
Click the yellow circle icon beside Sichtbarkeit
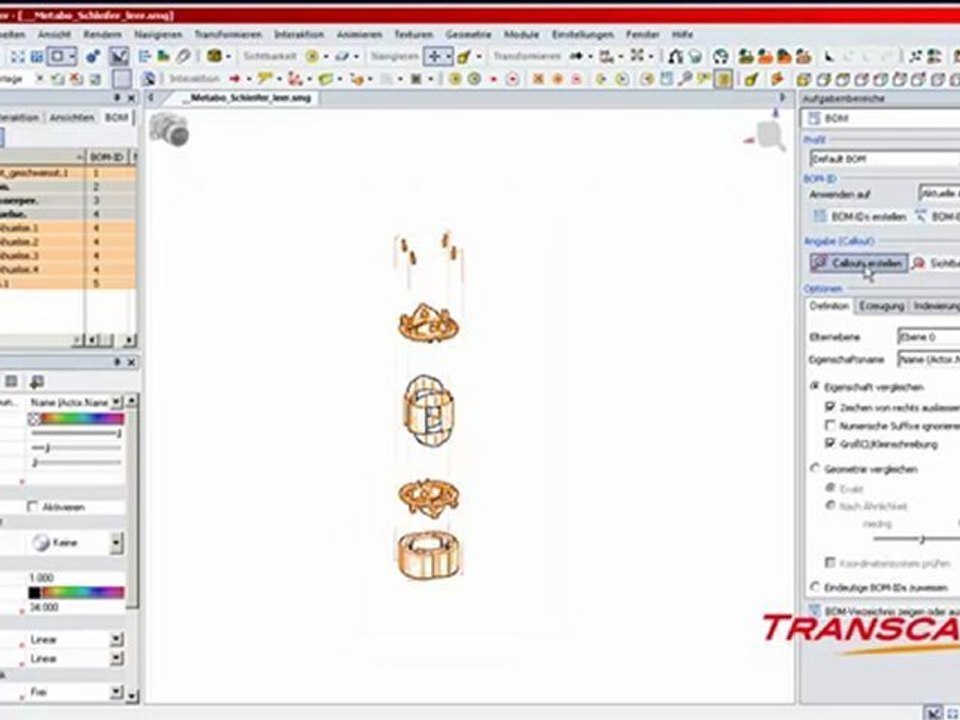(x=312, y=56)
